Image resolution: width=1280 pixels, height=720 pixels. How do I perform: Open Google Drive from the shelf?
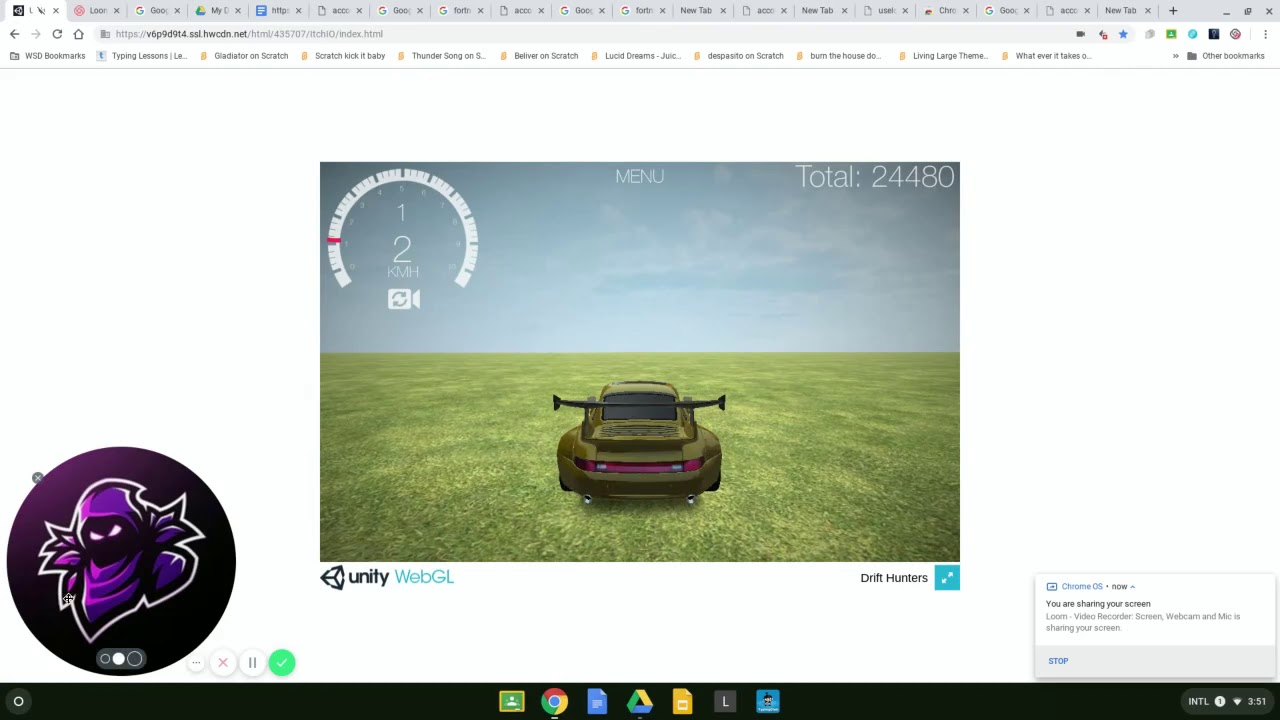(640, 702)
